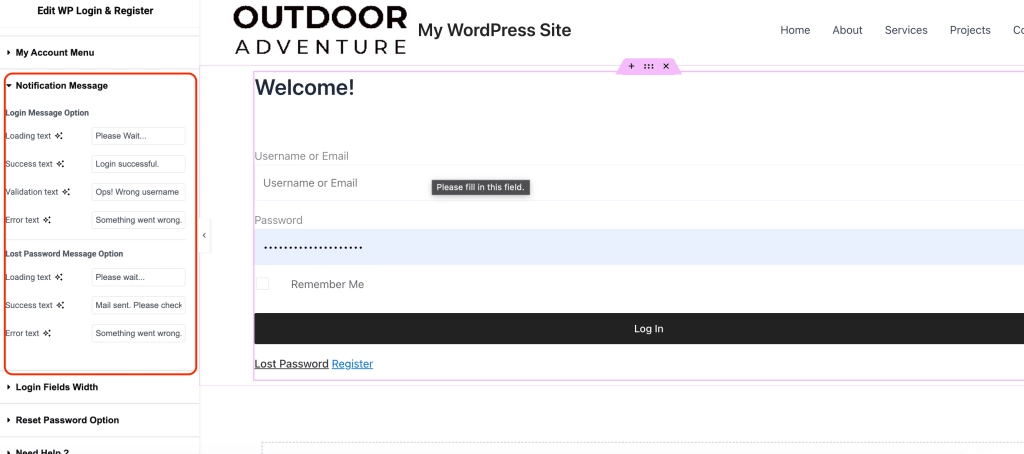Screen dimensions: 1024x454
Task: Click the Outdoor Adventure site logo
Action: (x=320, y=30)
